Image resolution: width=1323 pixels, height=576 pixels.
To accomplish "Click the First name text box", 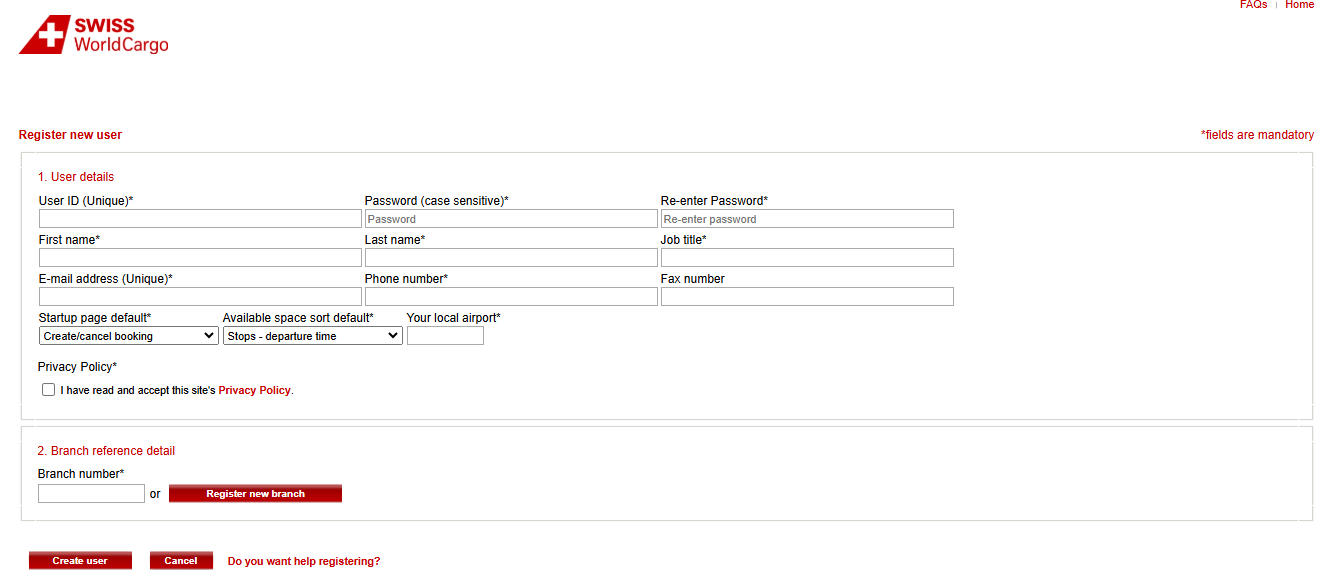I will 200,258.
